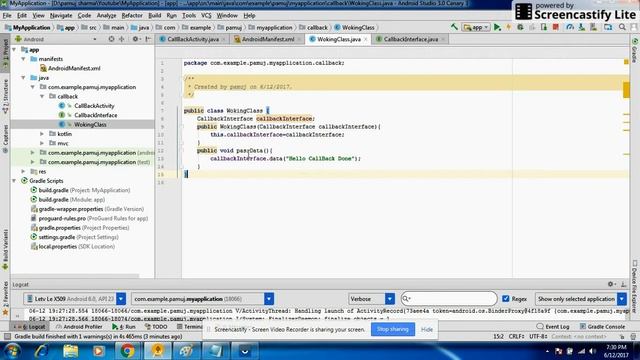Open the 4: Run tool window button
Viewport: 640px width, 360px height.
coord(124,327)
